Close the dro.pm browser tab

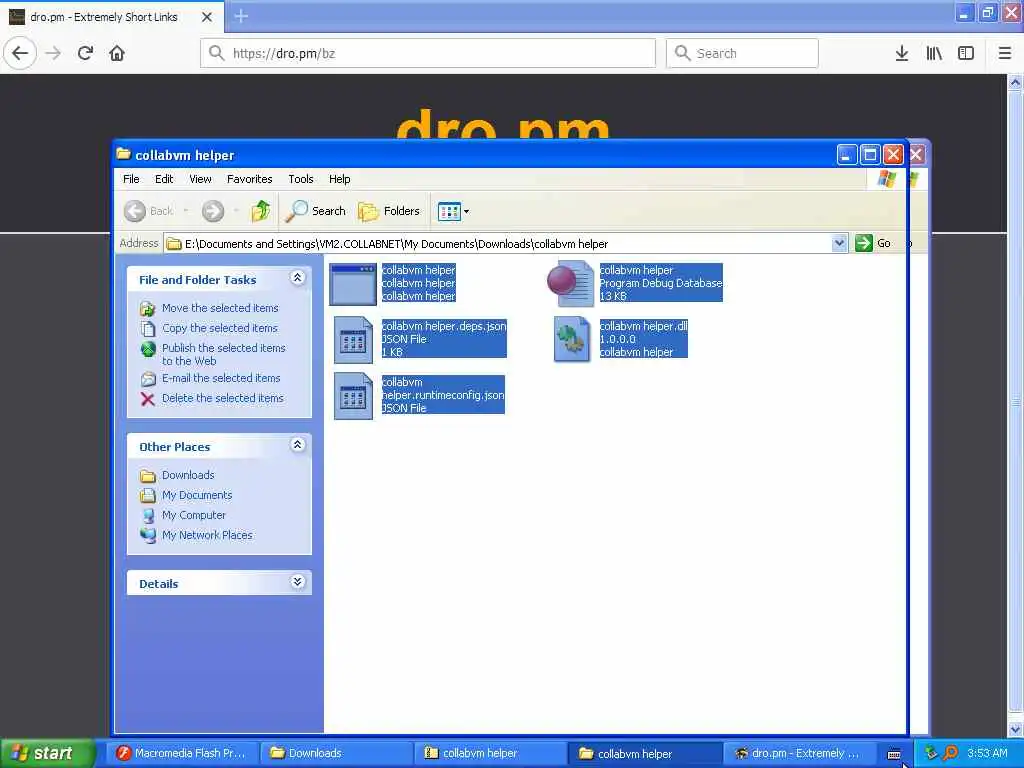coord(206,17)
